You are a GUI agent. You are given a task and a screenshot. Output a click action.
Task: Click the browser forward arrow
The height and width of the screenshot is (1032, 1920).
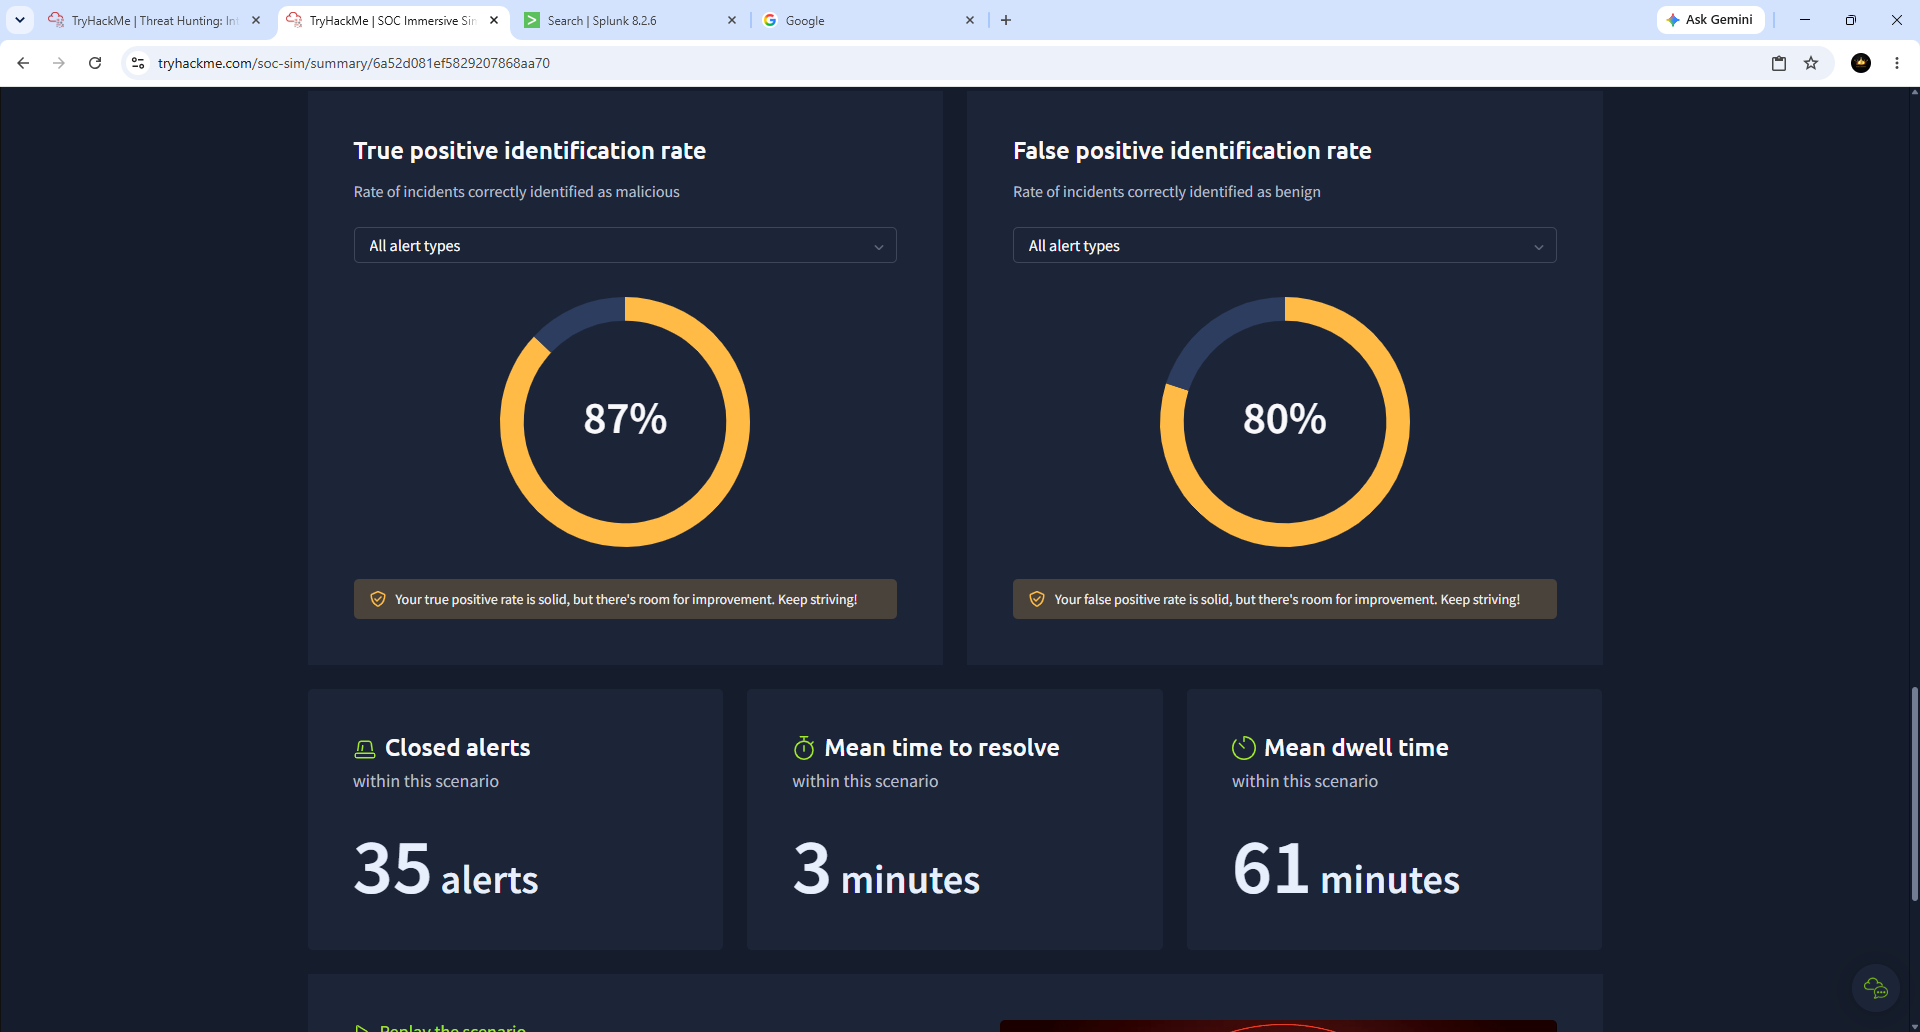(x=59, y=63)
